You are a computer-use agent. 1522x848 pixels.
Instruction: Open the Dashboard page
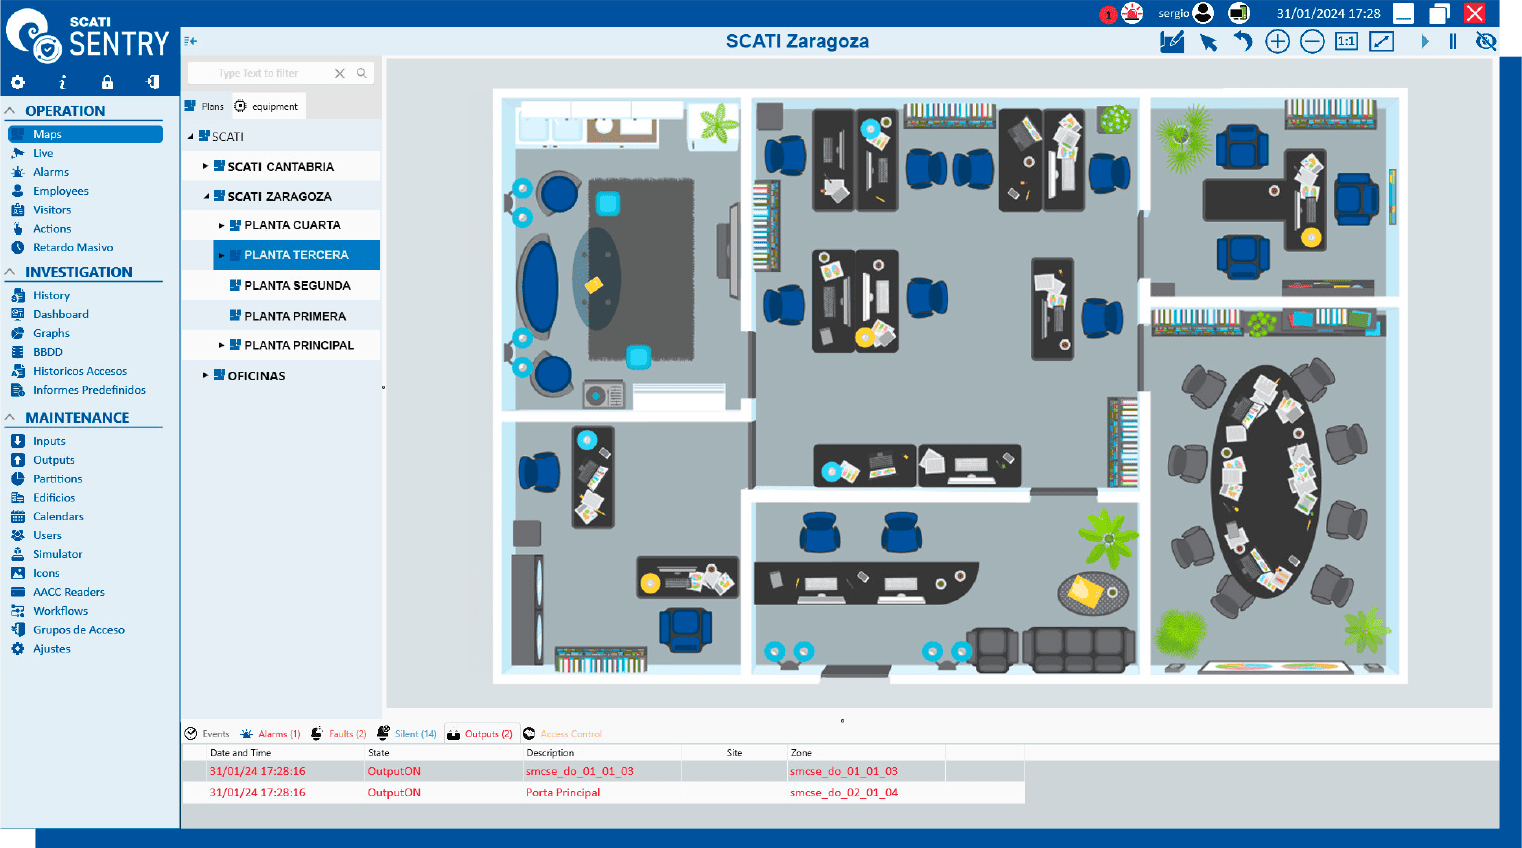point(61,314)
